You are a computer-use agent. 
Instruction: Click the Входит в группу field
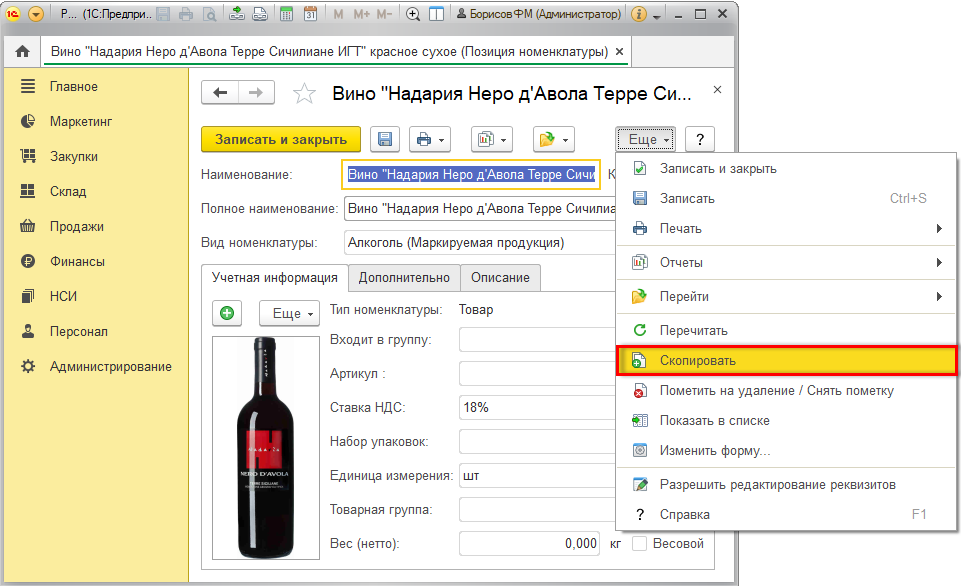point(537,340)
